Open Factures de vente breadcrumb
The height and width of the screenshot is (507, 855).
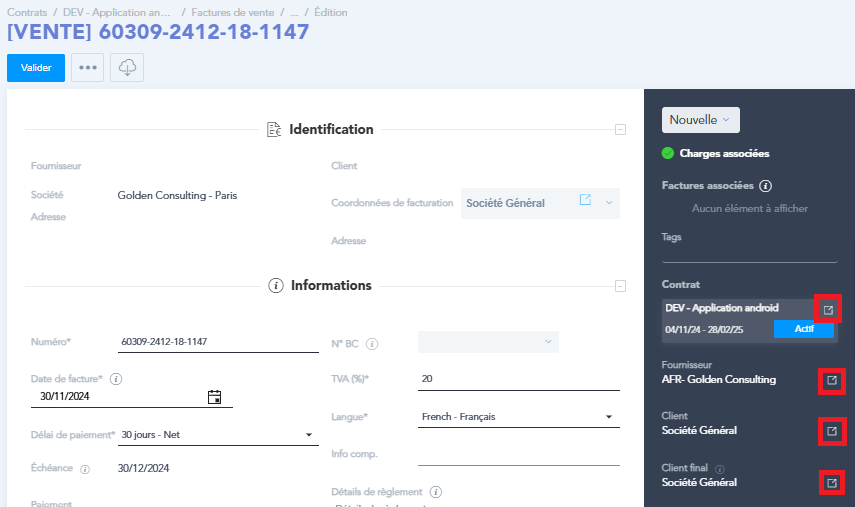point(233,12)
